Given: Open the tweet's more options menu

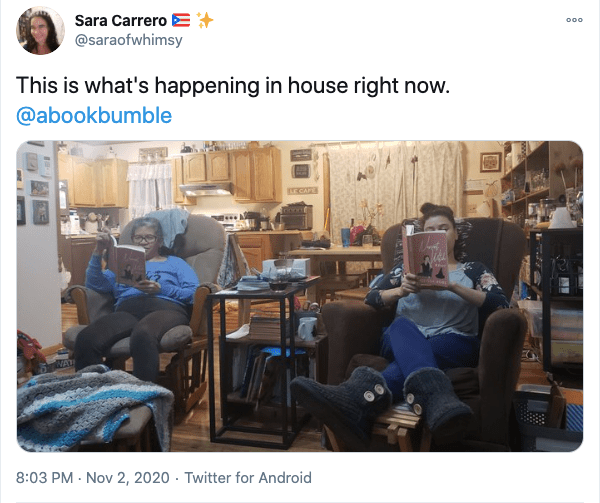Looking at the screenshot, I should (574, 20).
